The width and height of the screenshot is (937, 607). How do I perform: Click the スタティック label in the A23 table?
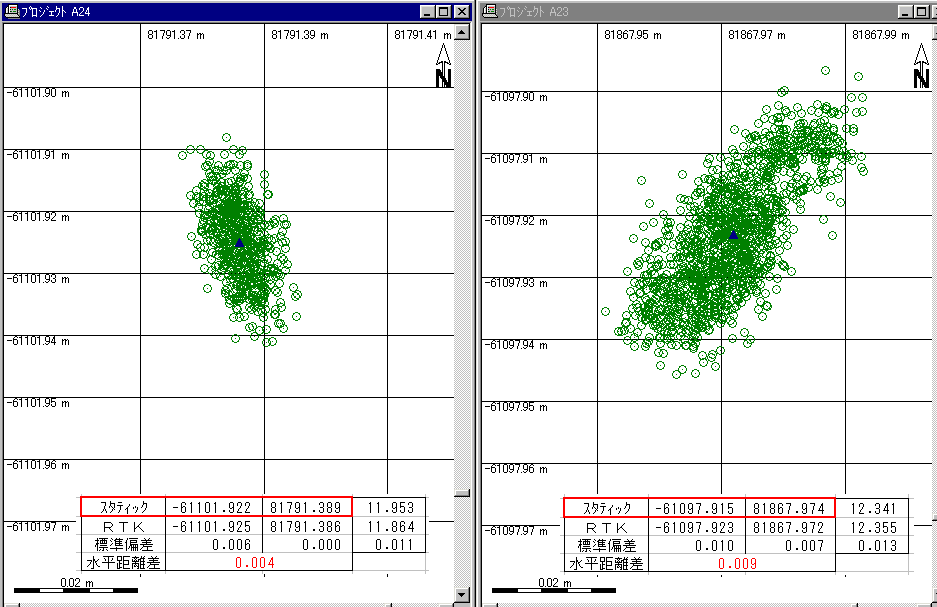pos(607,508)
